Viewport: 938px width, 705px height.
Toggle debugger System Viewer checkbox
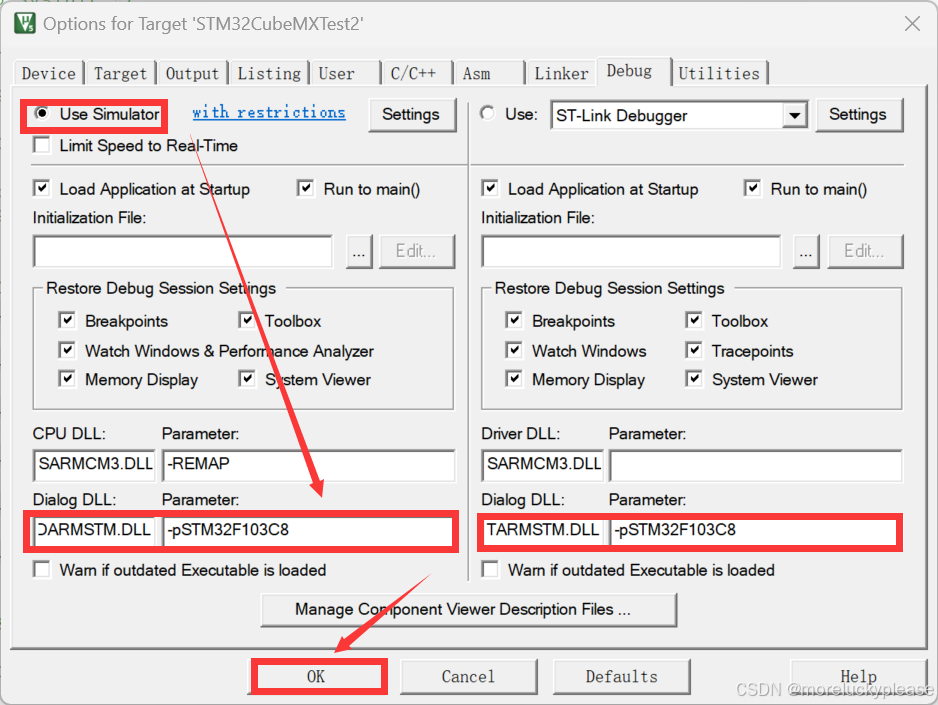point(694,379)
